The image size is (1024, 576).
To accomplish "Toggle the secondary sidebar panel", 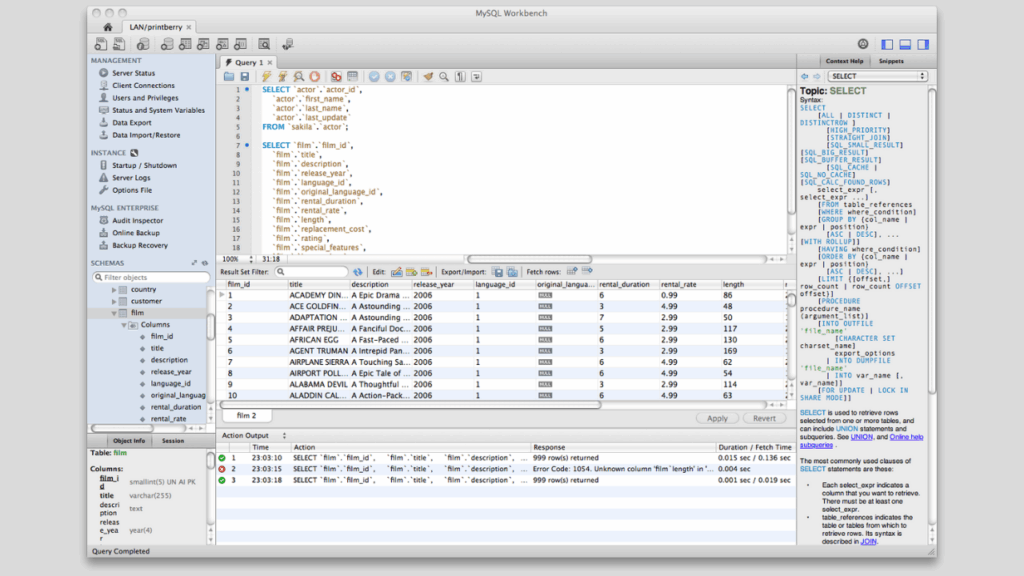I will point(921,43).
